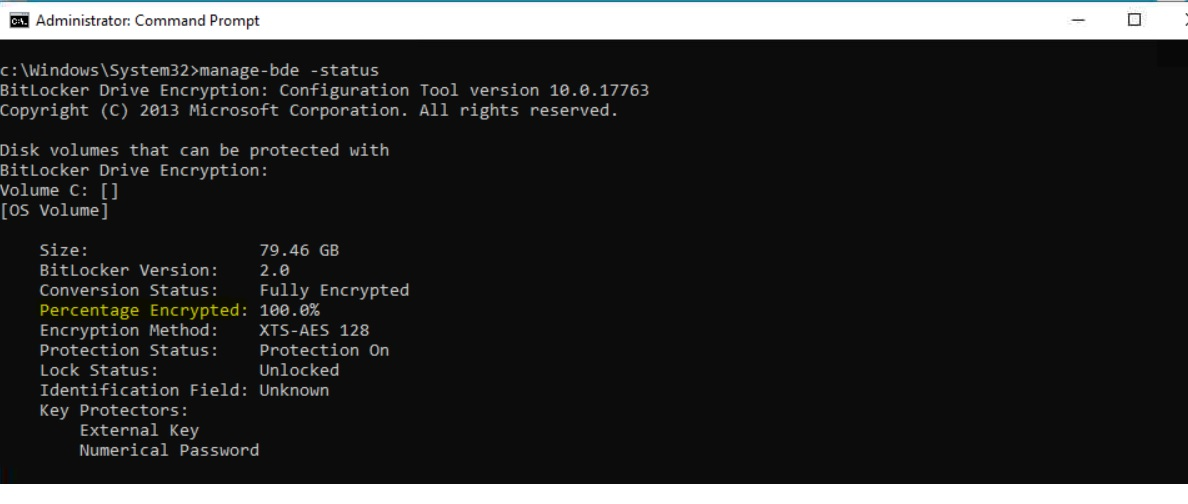Click the 'Microsoft Corporation' copyright text
Screen dimensions: 1188x504
click(294, 110)
